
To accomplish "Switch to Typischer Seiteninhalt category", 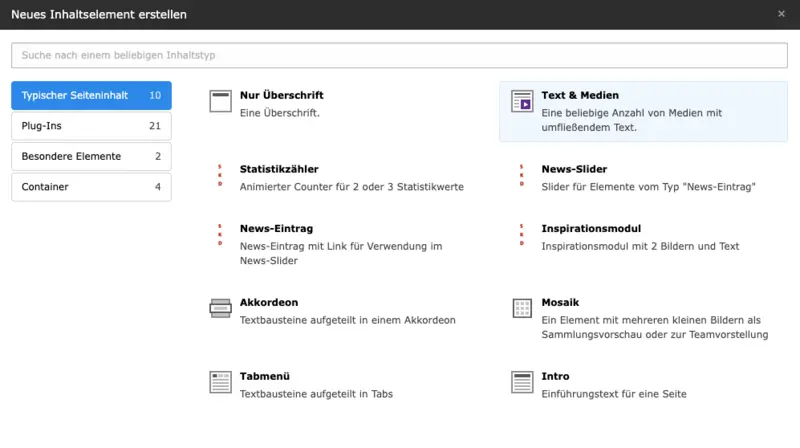I will 91,96.
